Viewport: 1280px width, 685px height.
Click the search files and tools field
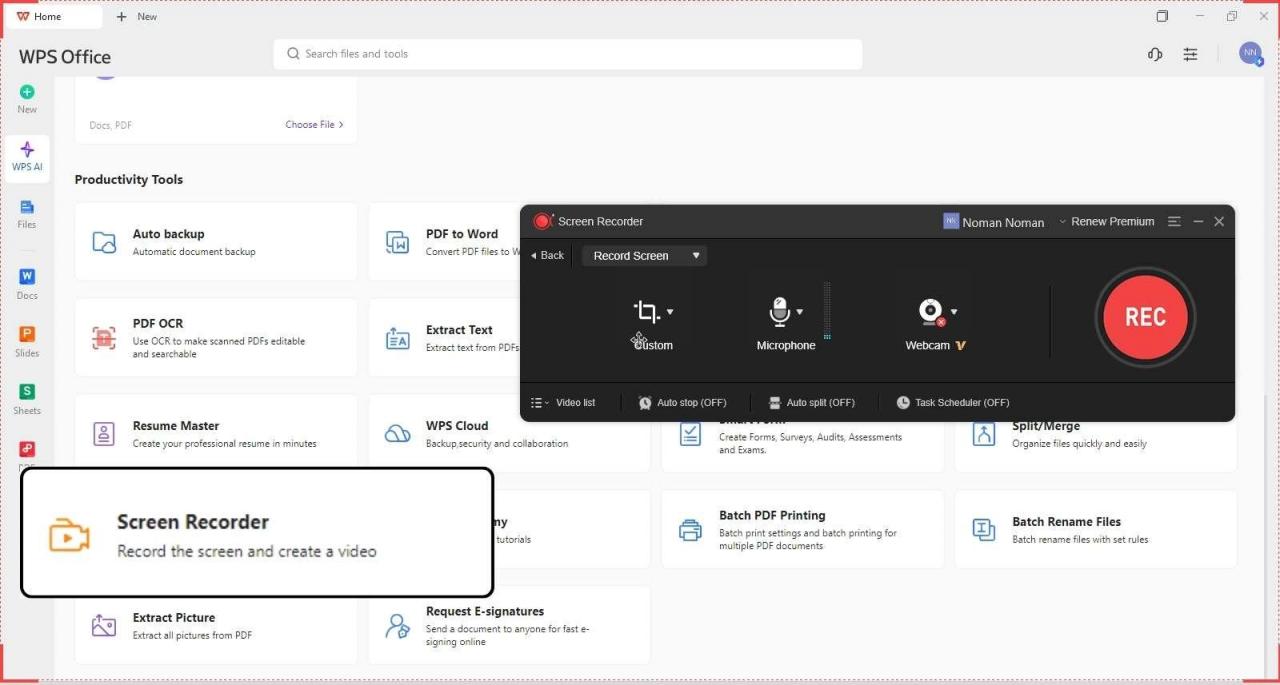click(x=567, y=53)
